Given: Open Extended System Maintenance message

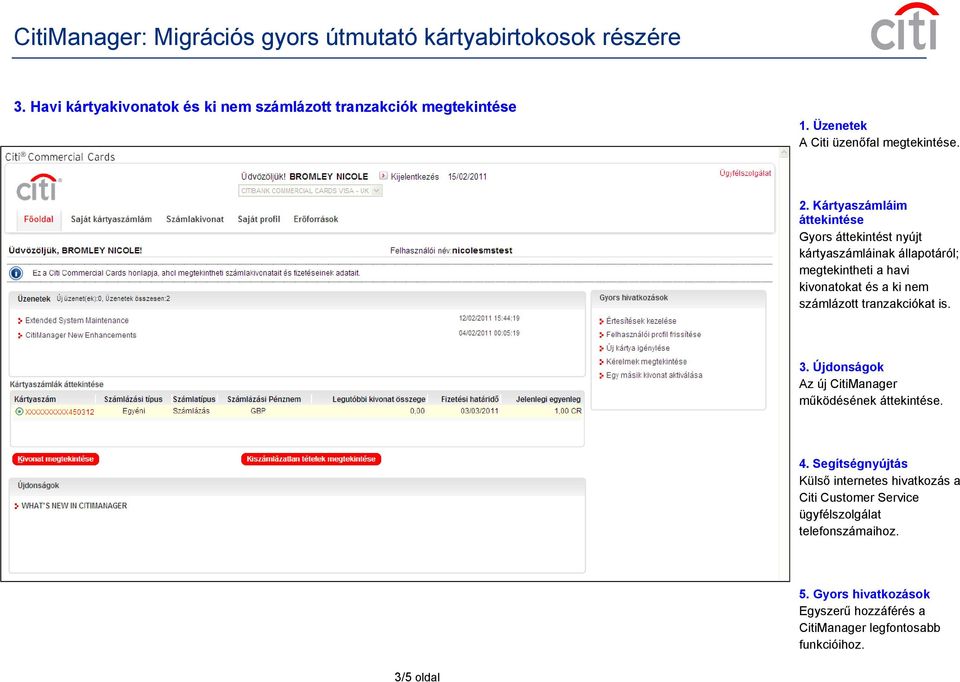Looking at the screenshot, I should tap(77, 321).
